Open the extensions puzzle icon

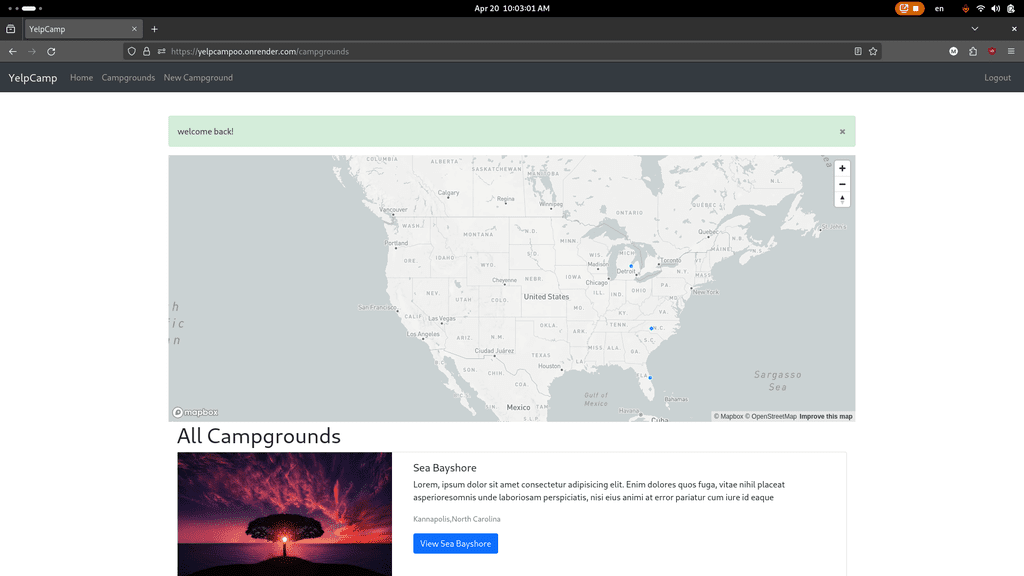(x=973, y=52)
